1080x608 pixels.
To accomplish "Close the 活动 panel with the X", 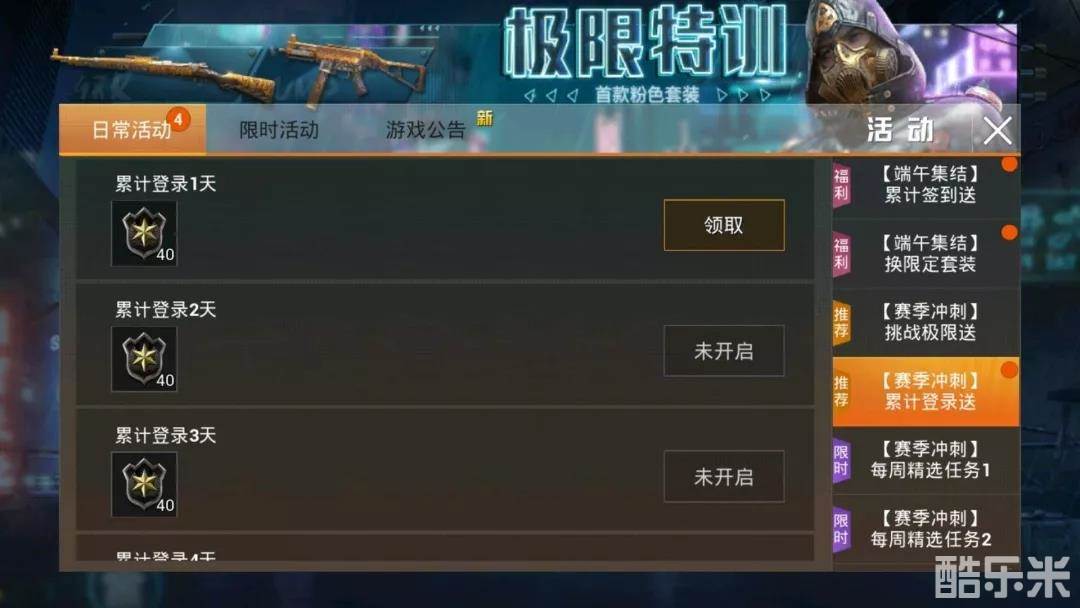I will click(x=997, y=130).
